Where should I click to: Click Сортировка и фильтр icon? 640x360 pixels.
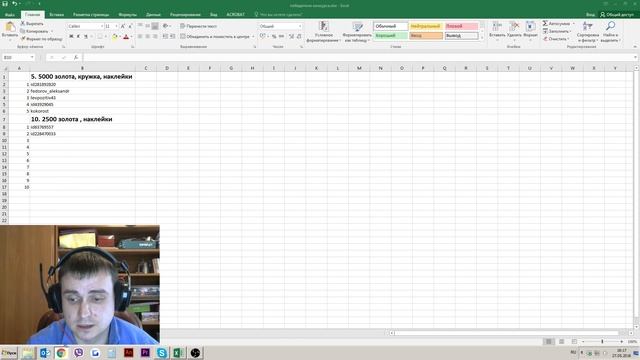click(588, 27)
